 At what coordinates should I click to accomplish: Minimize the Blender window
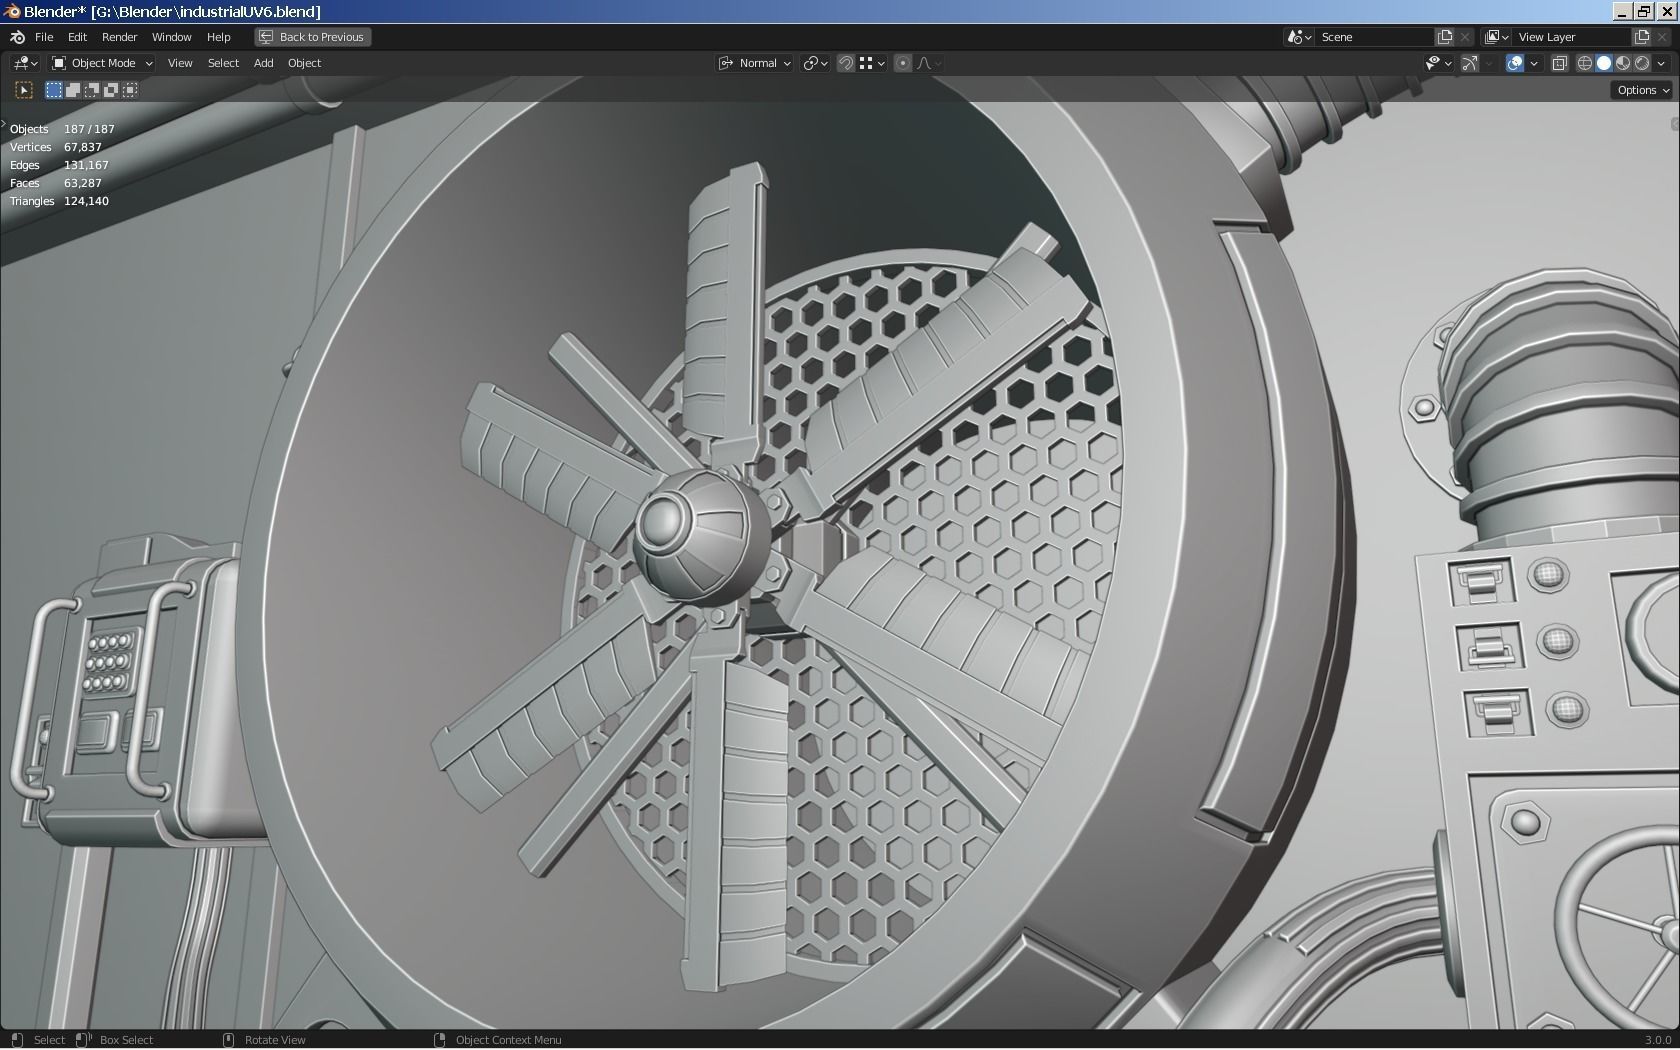click(1623, 11)
